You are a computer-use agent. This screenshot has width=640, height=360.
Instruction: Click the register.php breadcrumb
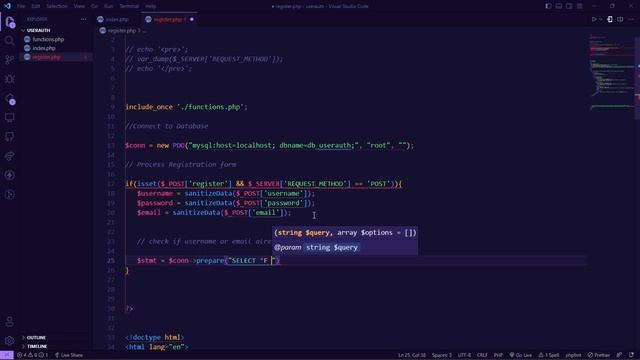click(x=122, y=31)
